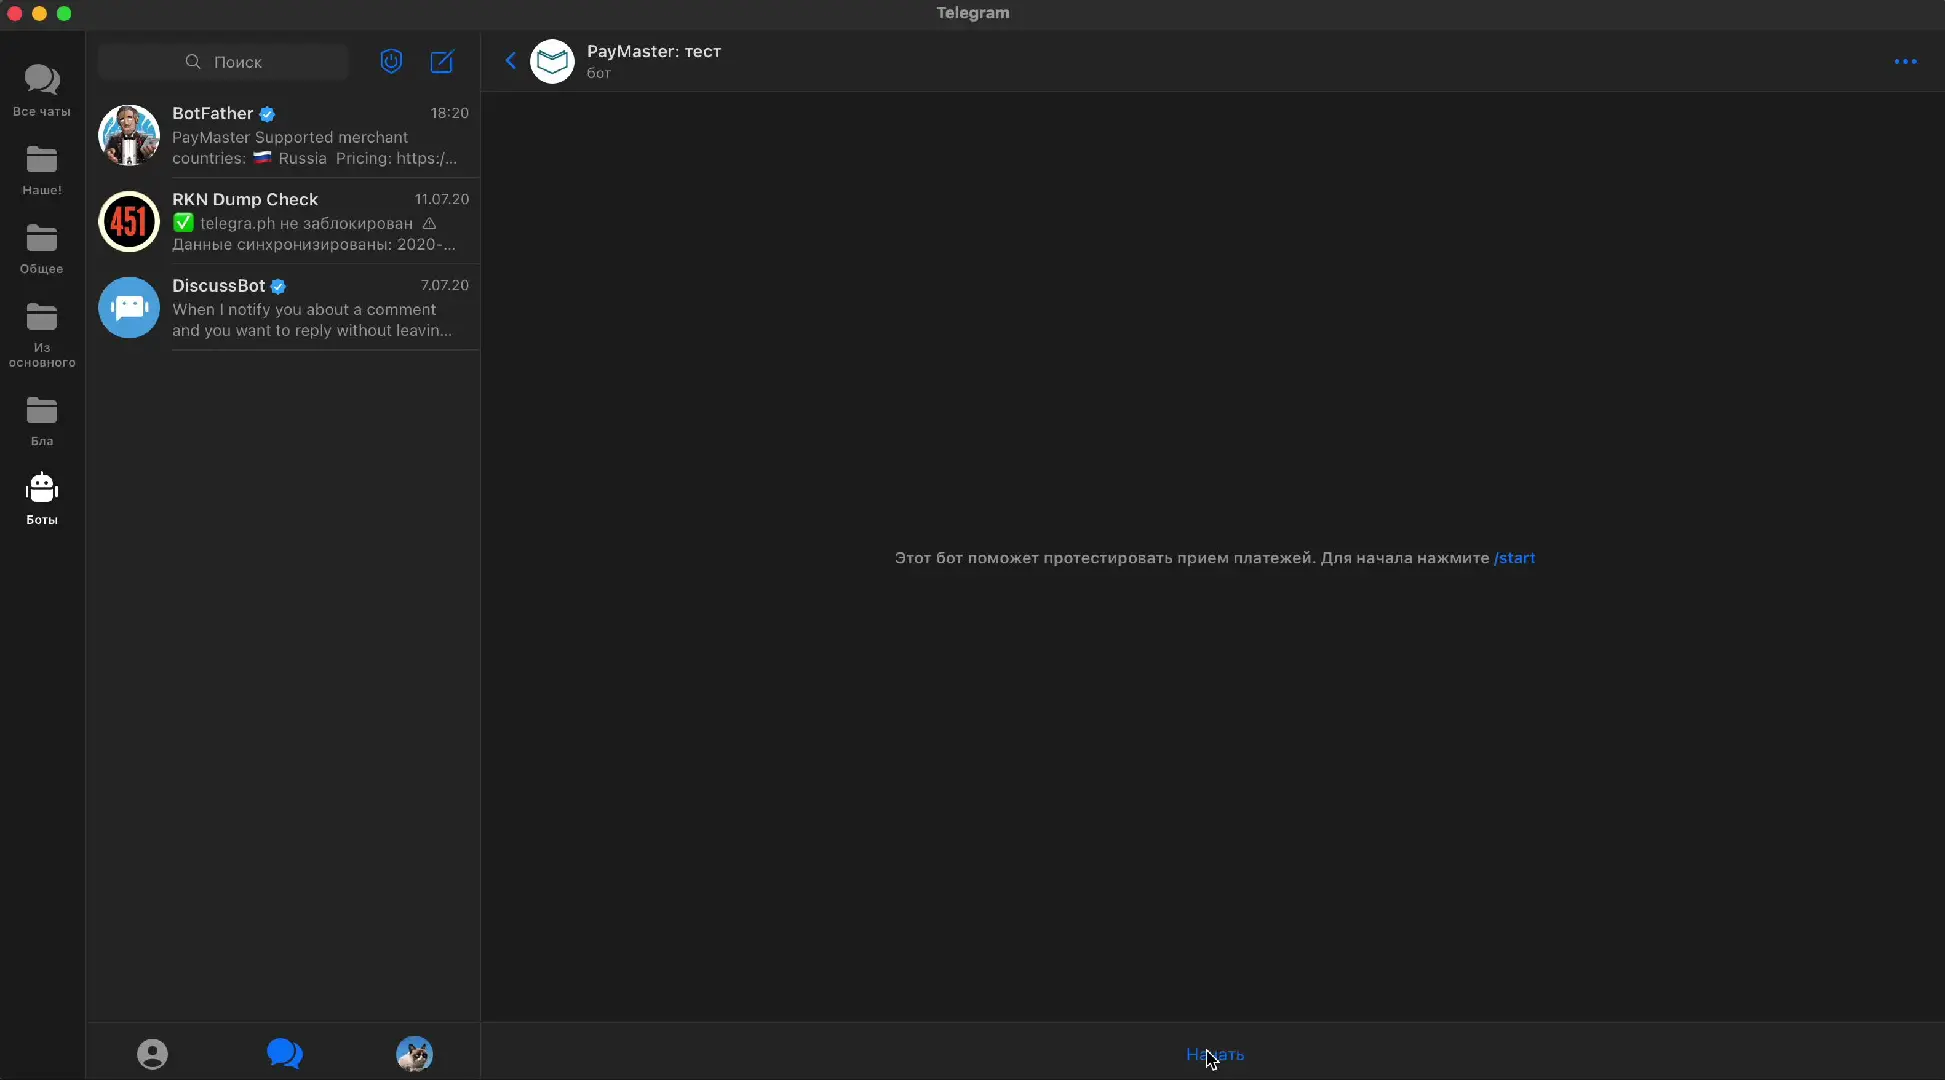The image size is (1945, 1080).
Task: Open the Из основного folder
Action: [x=41, y=335]
